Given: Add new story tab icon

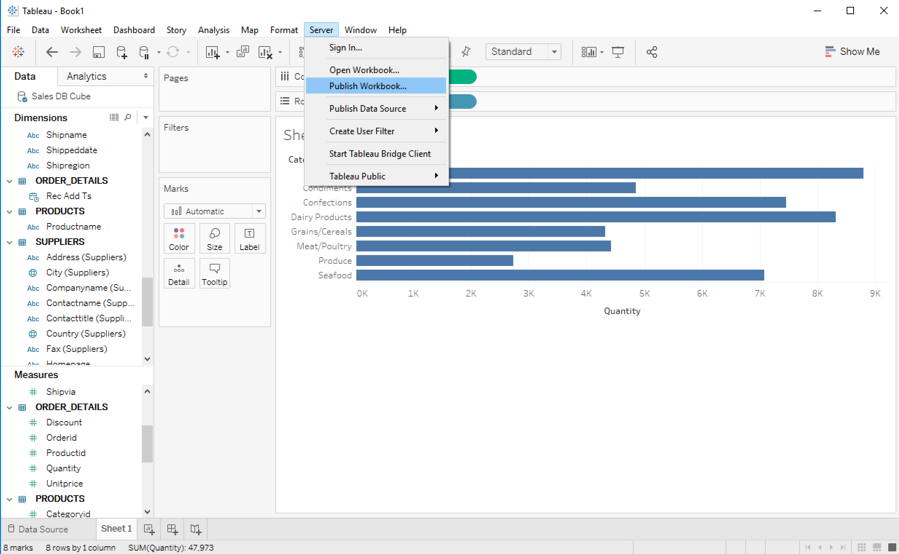Looking at the screenshot, I should pos(196,529).
